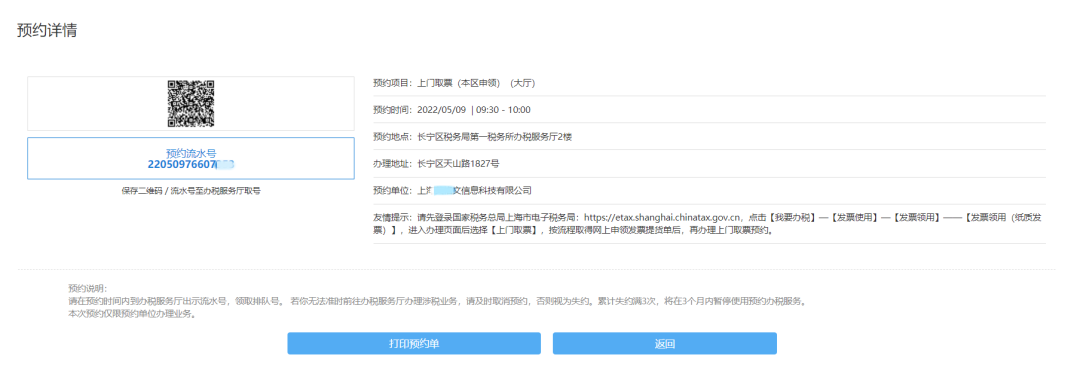The image size is (1080, 373).
Task: Click the 请在预约时间内到办税服务厅 instruction line
Action: (436, 301)
